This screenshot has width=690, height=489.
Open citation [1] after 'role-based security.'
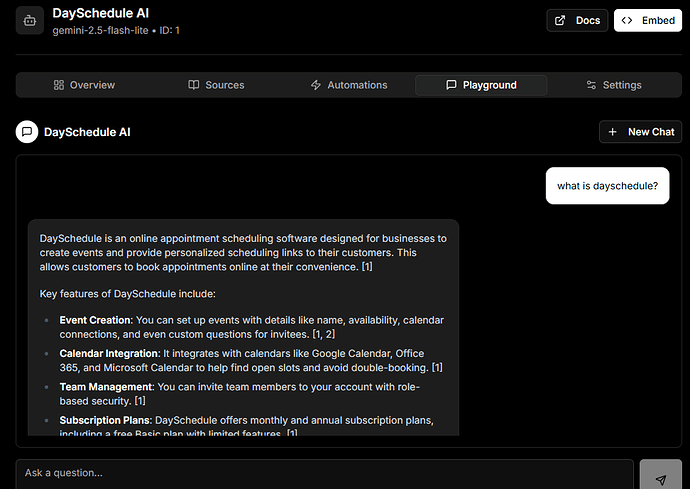[140, 401]
